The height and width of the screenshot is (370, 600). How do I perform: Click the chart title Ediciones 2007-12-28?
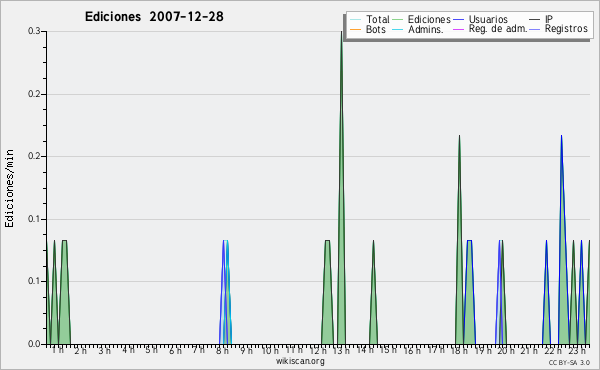[x=154, y=17]
